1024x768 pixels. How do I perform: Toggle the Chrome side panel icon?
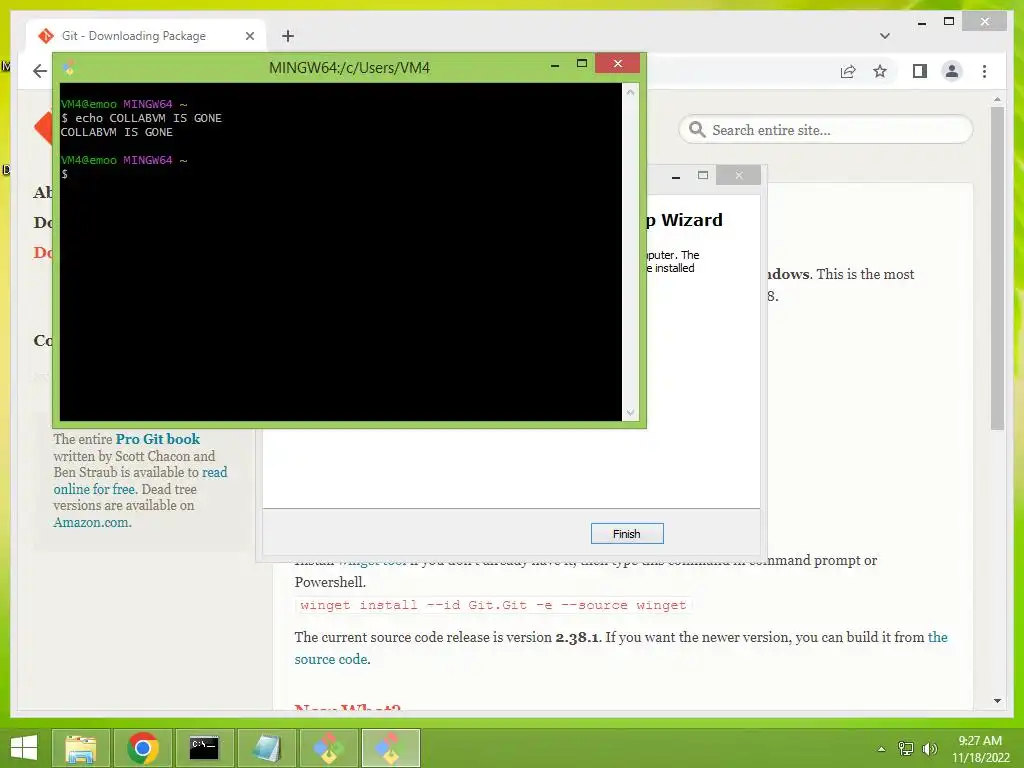[x=920, y=71]
